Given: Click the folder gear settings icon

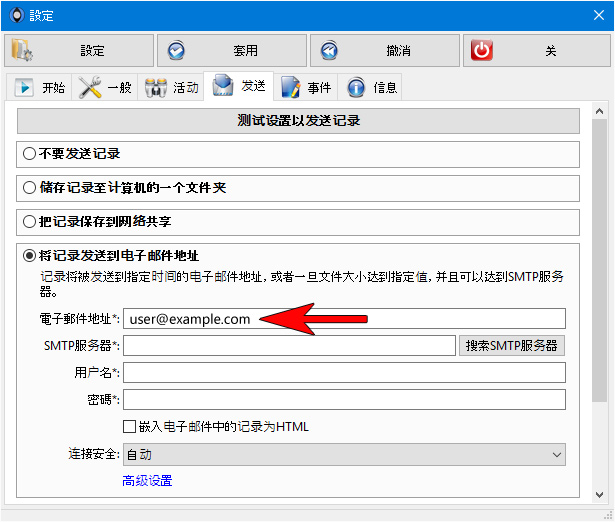Looking at the screenshot, I should (x=22, y=50).
